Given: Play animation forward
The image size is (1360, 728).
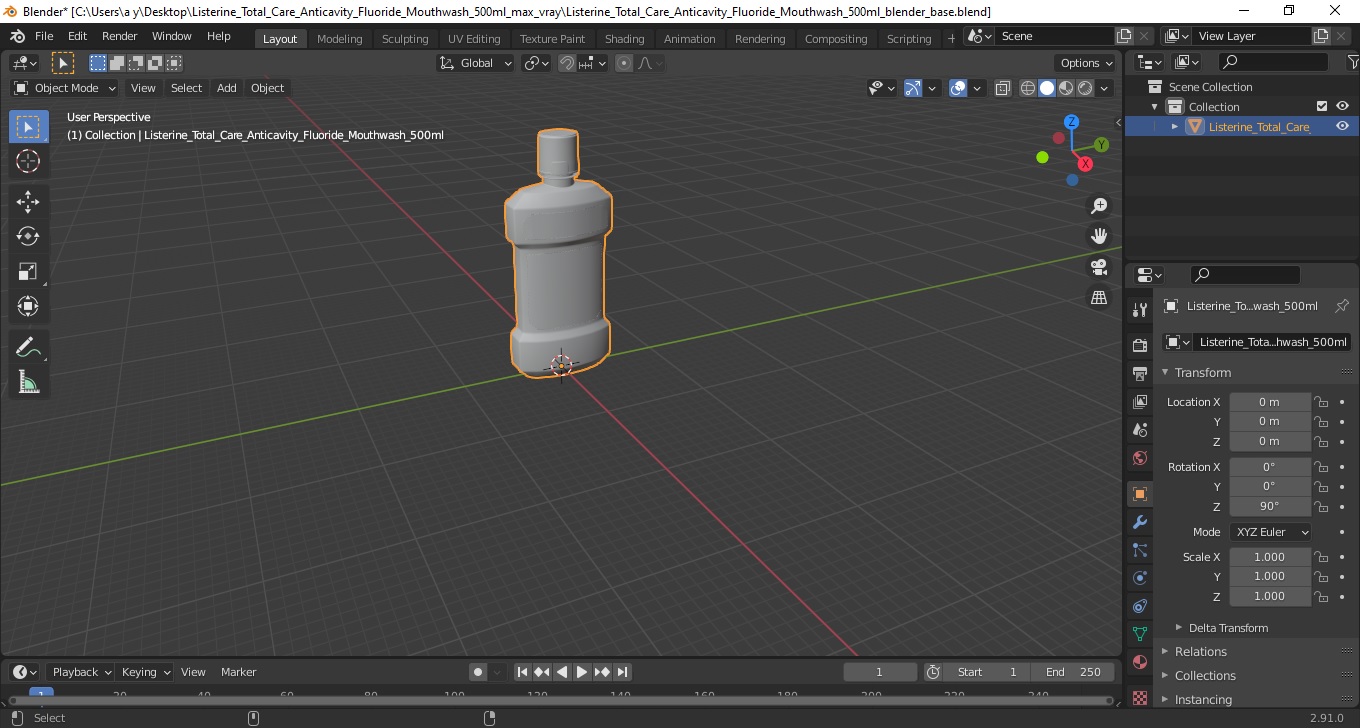Looking at the screenshot, I should pos(582,672).
